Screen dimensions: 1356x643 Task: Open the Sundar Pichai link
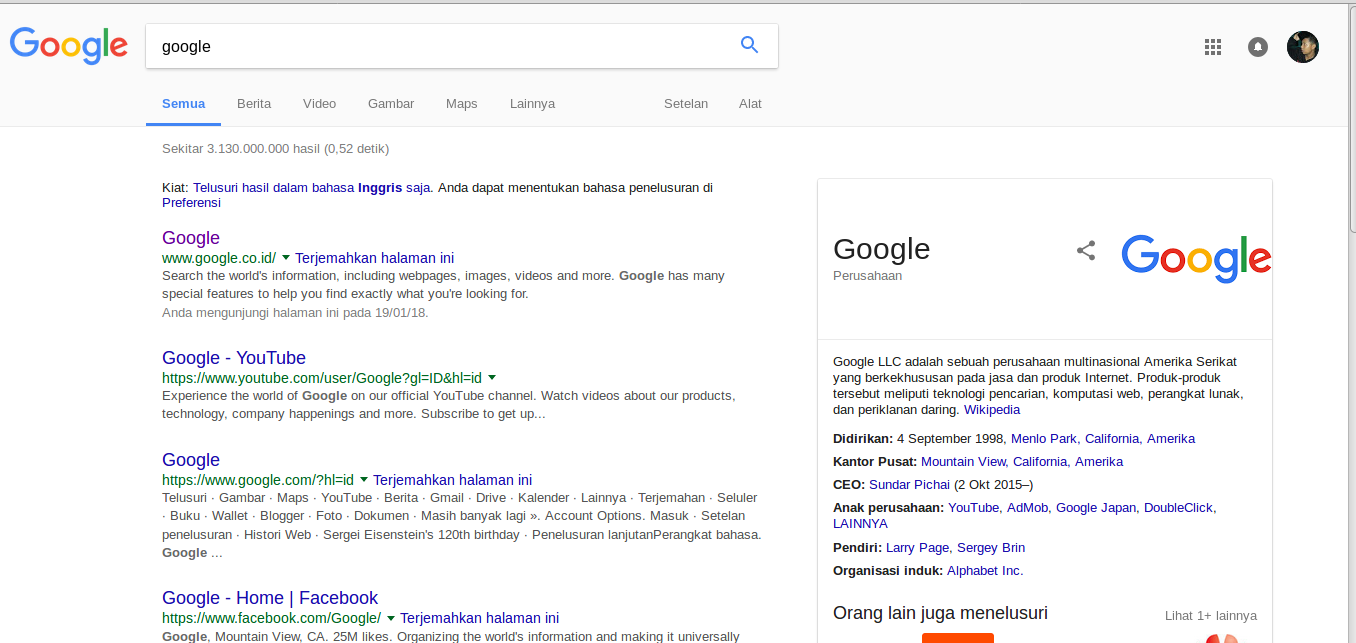click(x=909, y=485)
